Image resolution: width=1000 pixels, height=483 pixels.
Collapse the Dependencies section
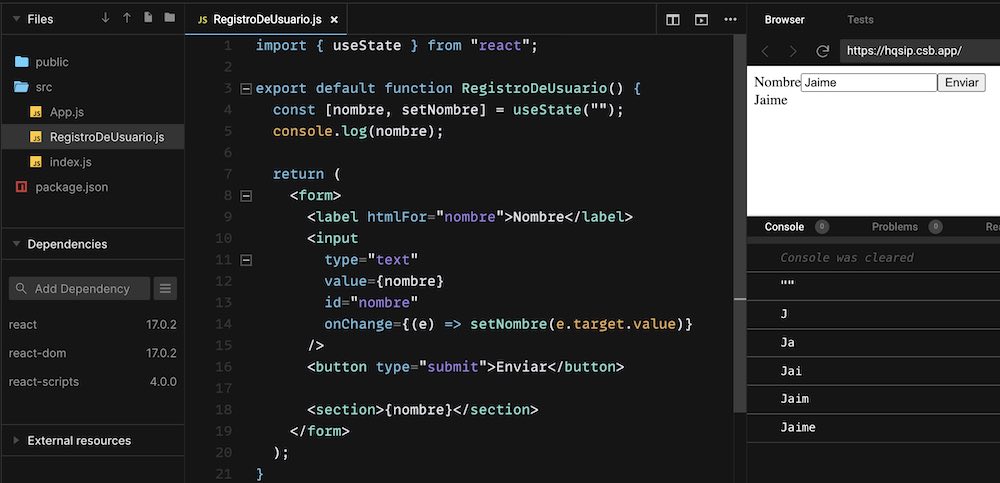pos(15,244)
